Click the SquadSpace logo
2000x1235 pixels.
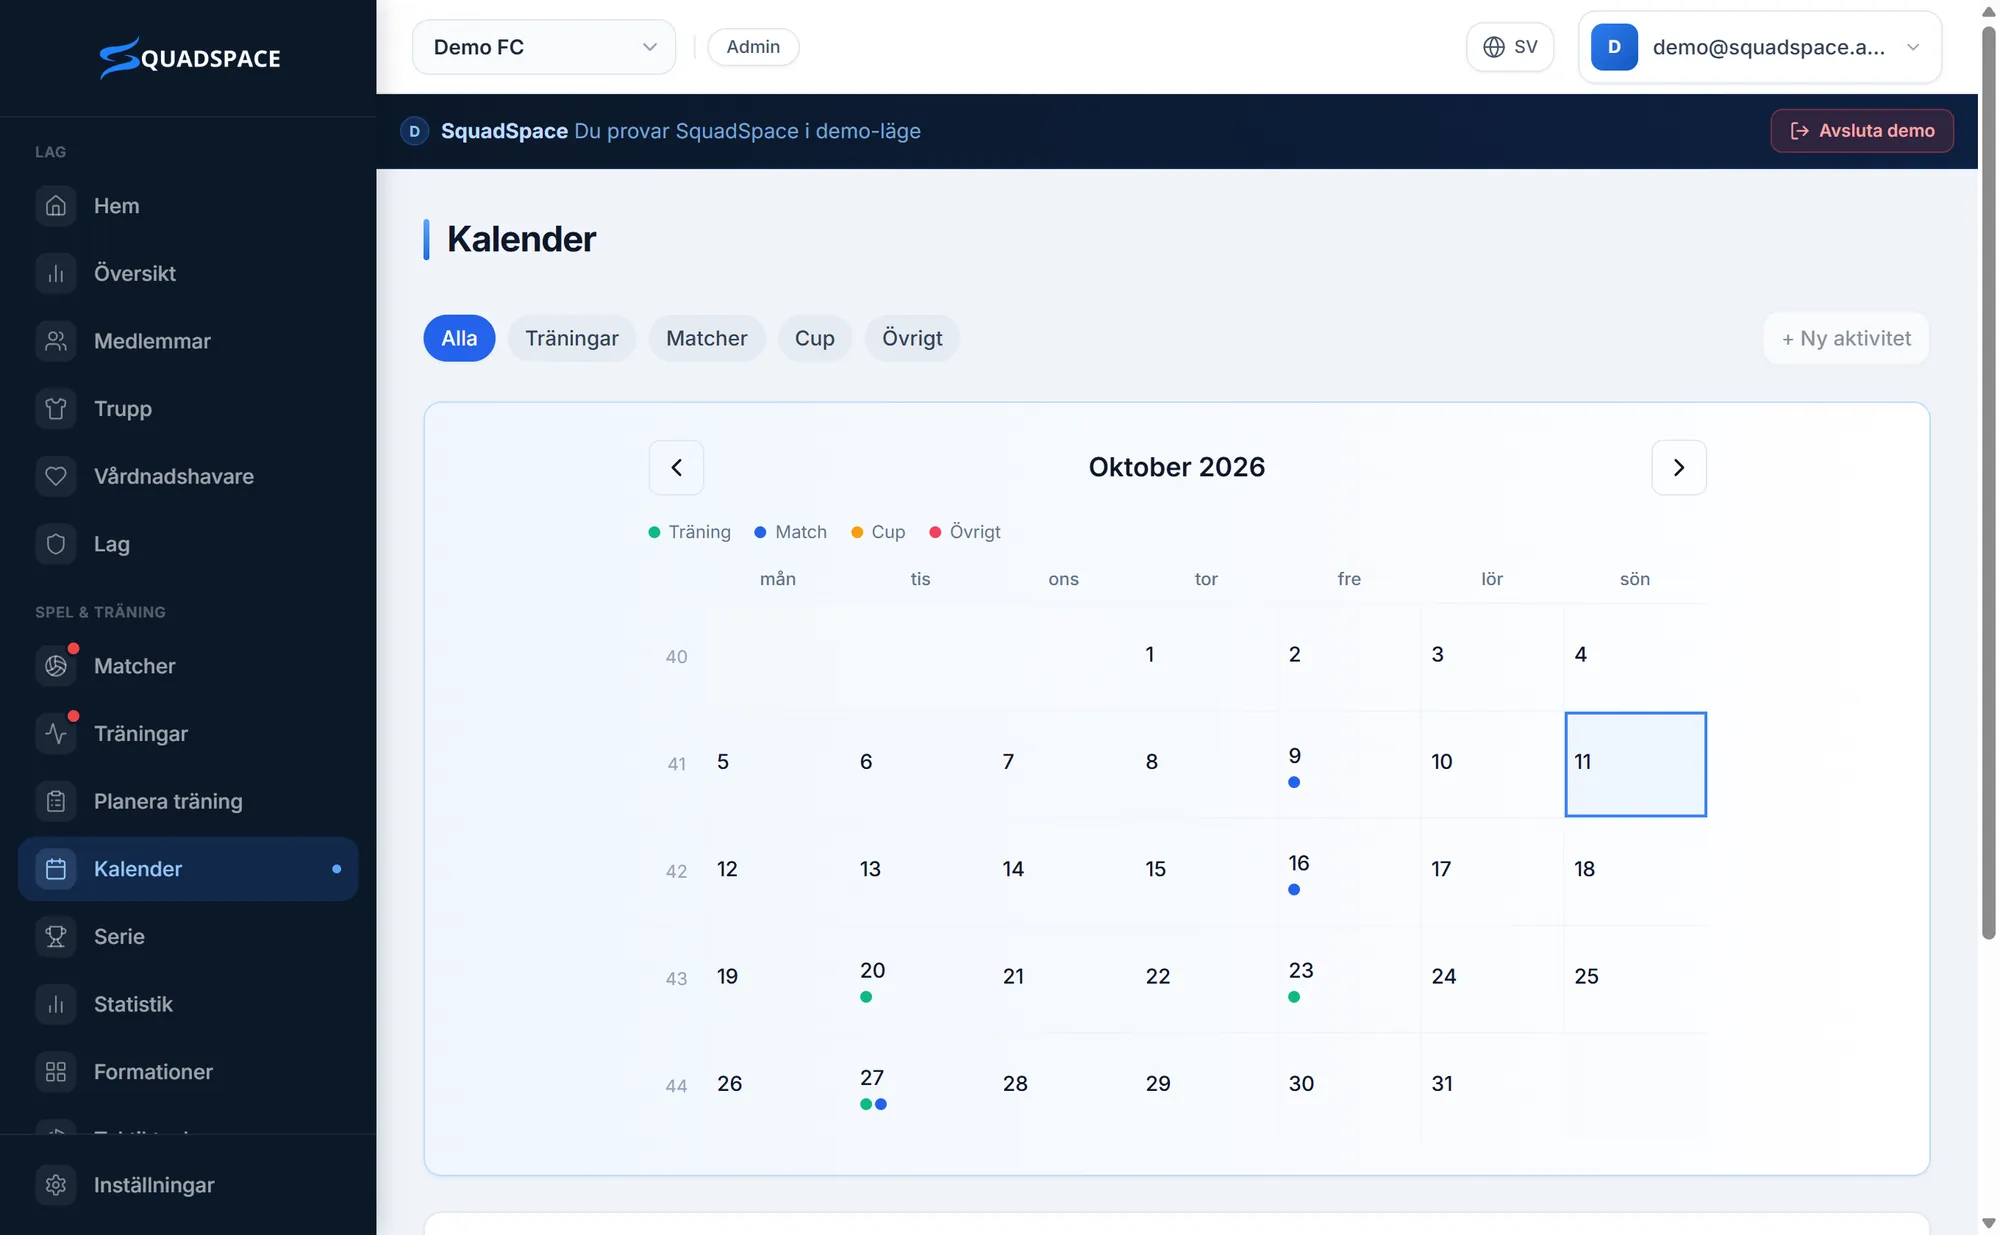pos(189,58)
